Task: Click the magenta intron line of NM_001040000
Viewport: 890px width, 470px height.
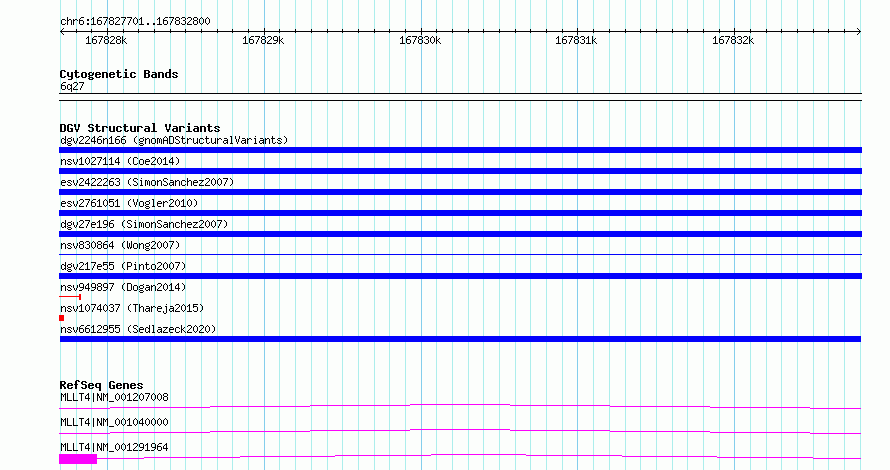Action: tap(460, 431)
